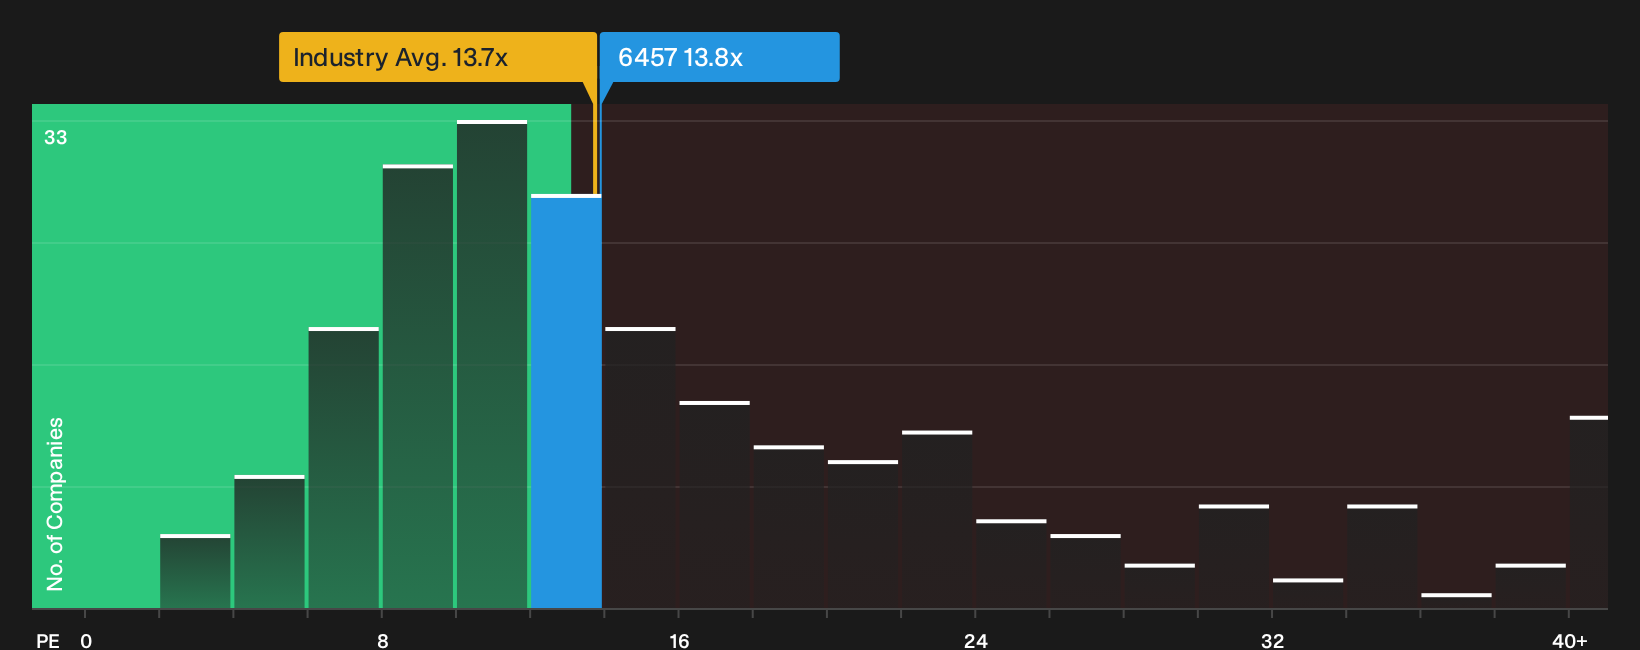Click the 0 tick label on the PE axis
The image size is (1640, 650).
pos(86,641)
